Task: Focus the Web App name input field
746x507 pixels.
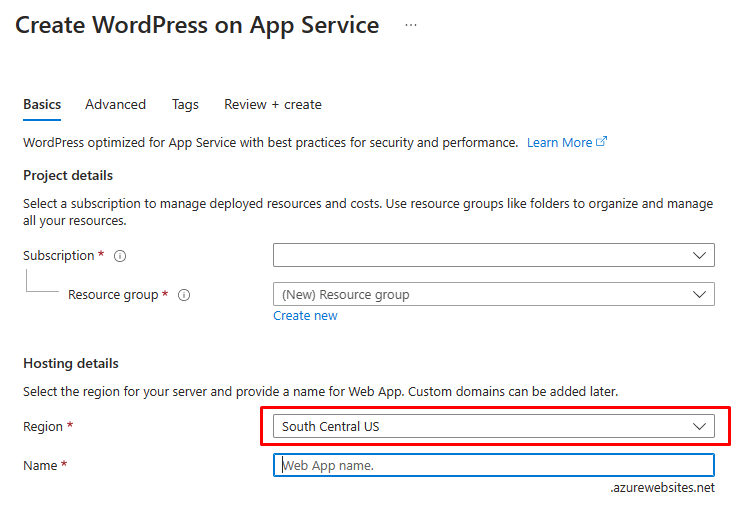Action: click(x=493, y=465)
